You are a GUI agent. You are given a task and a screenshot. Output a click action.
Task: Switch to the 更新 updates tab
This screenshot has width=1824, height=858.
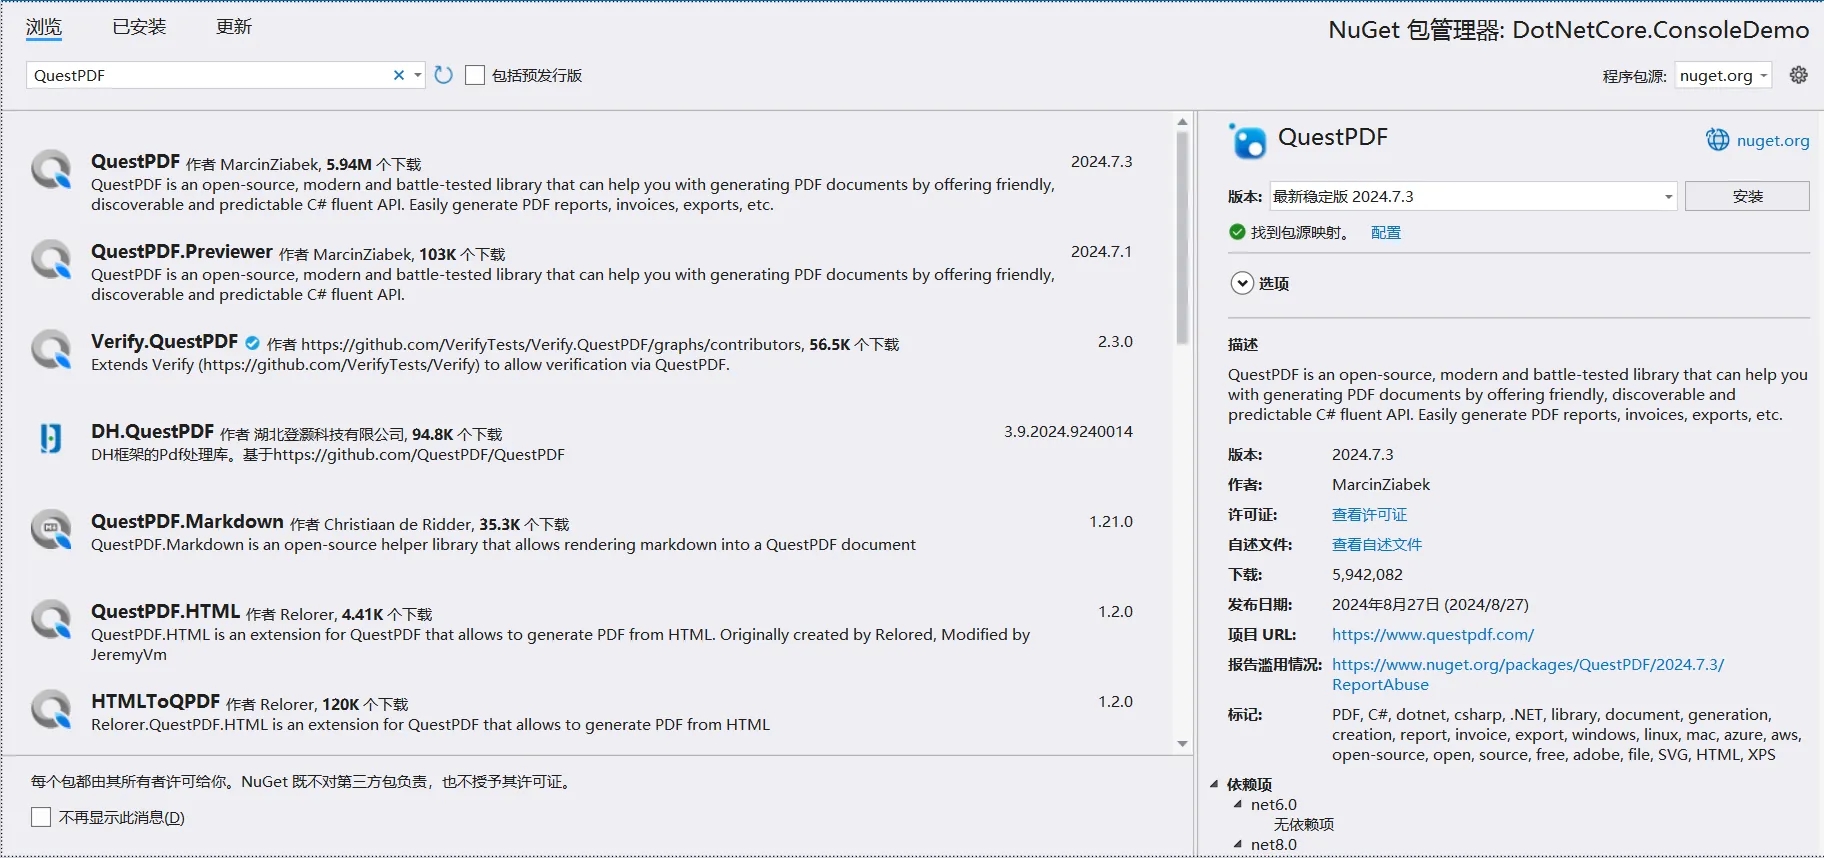[234, 27]
